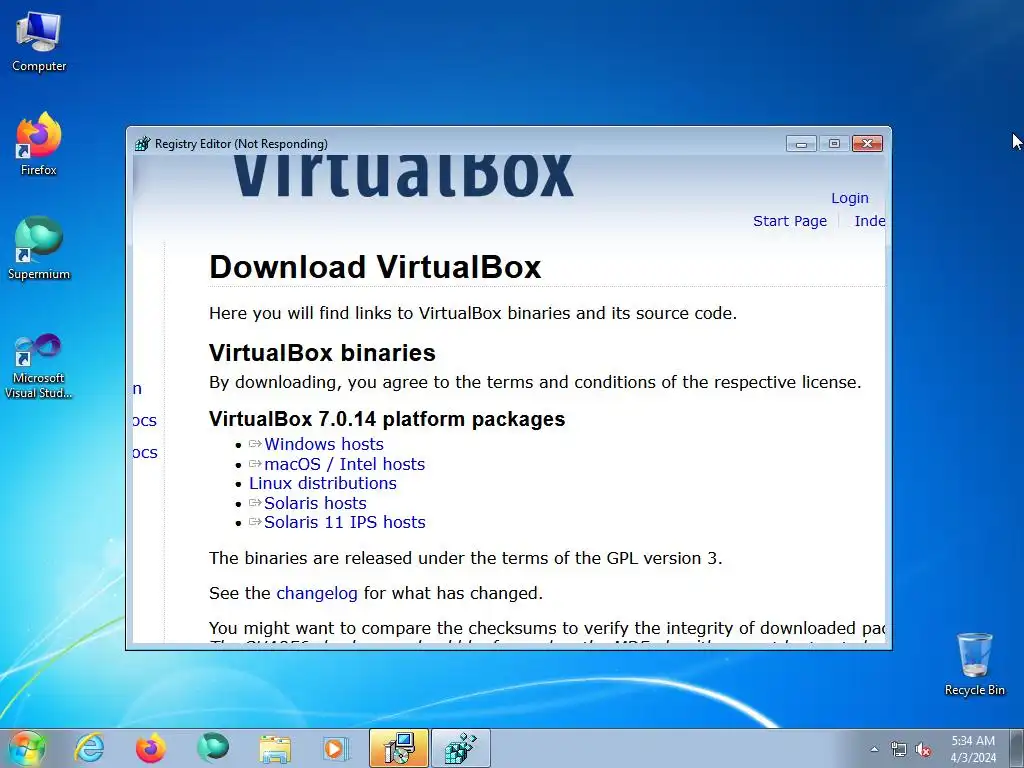Go to the Start Page link
Viewport: 1024px width, 768px height.
(x=790, y=221)
